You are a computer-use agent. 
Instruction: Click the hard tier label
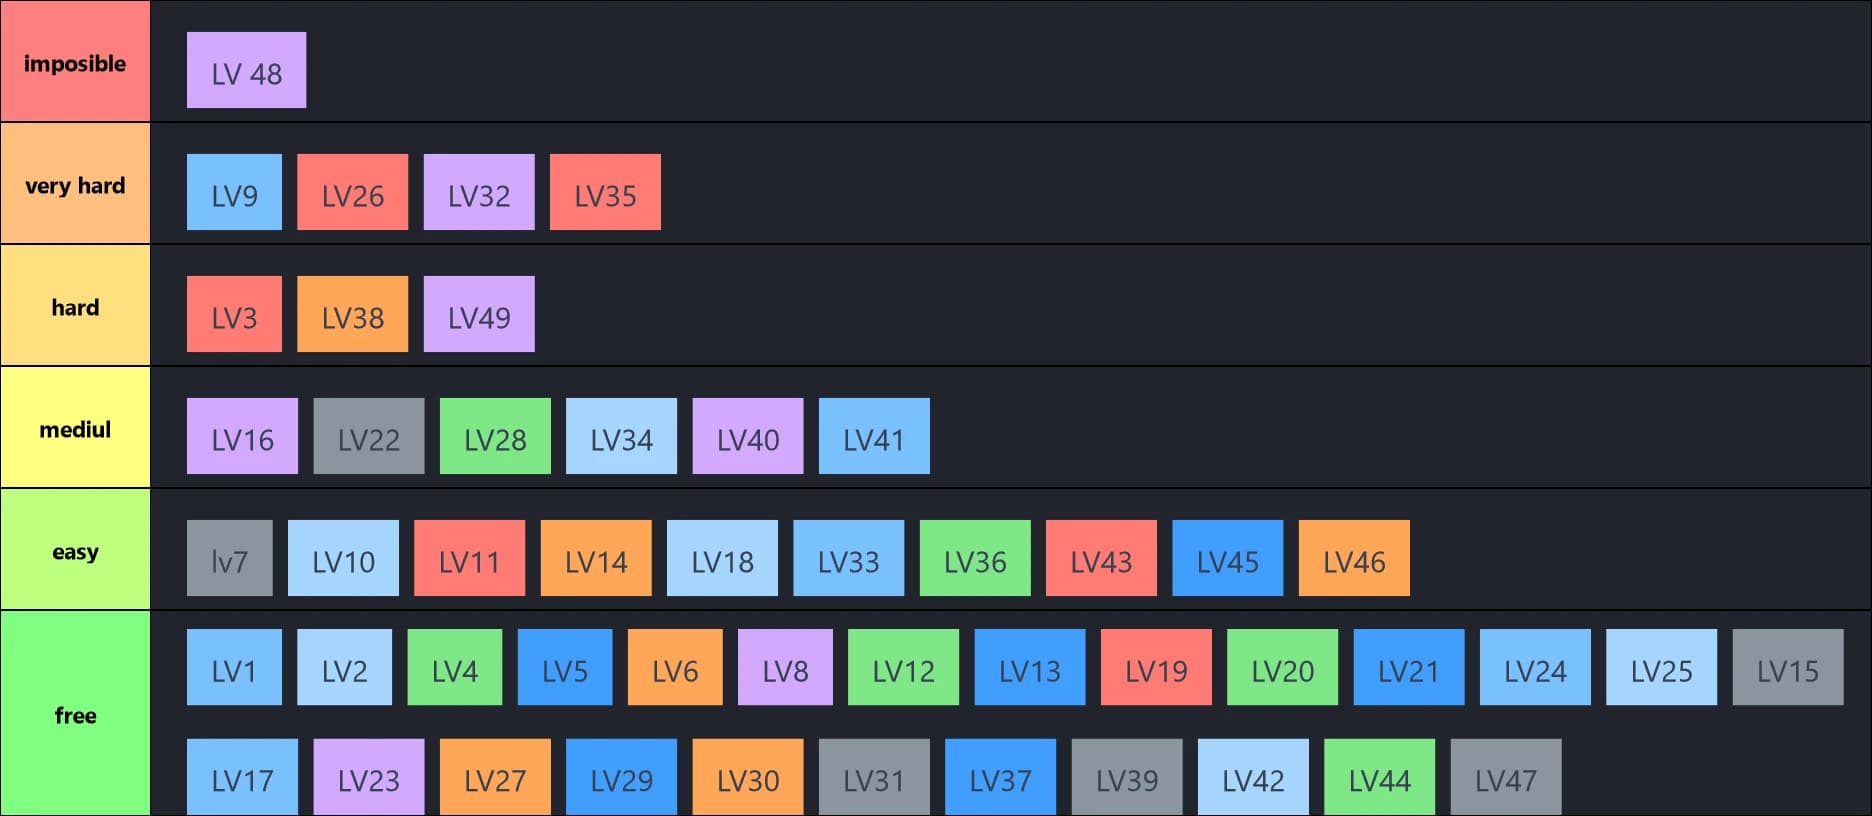pyautogui.click(x=75, y=306)
